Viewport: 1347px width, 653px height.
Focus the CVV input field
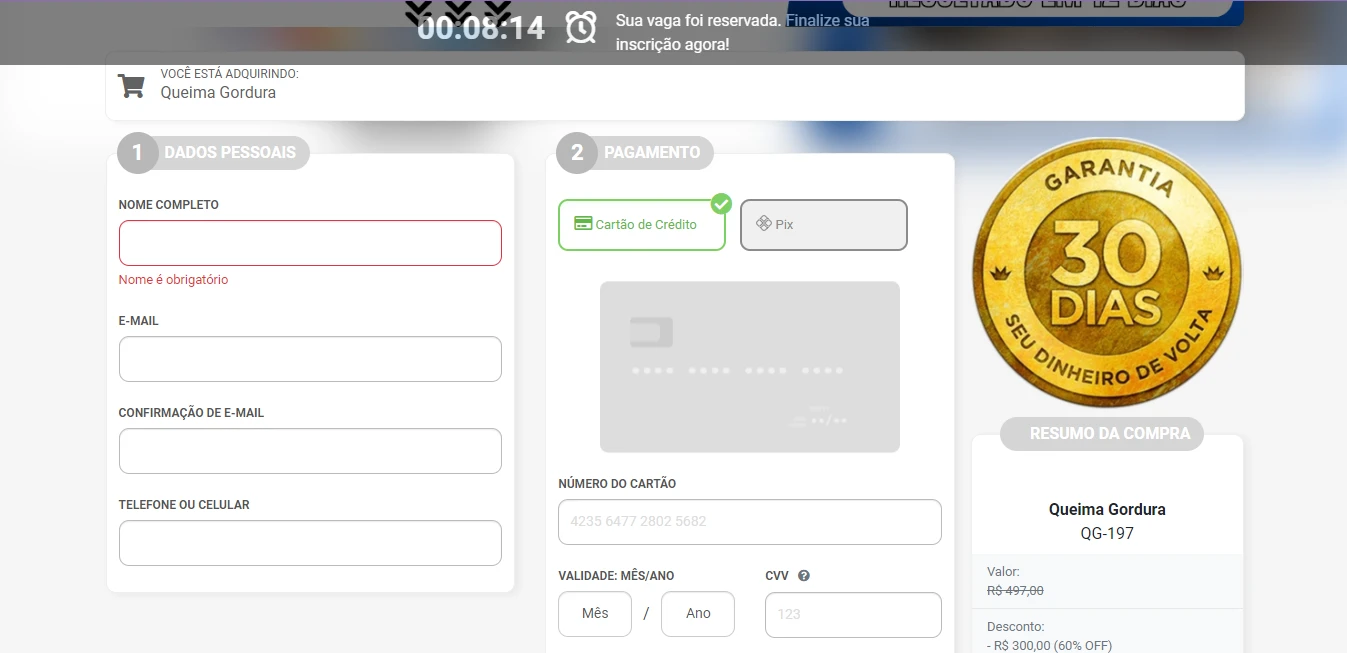[x=853, y=614]
